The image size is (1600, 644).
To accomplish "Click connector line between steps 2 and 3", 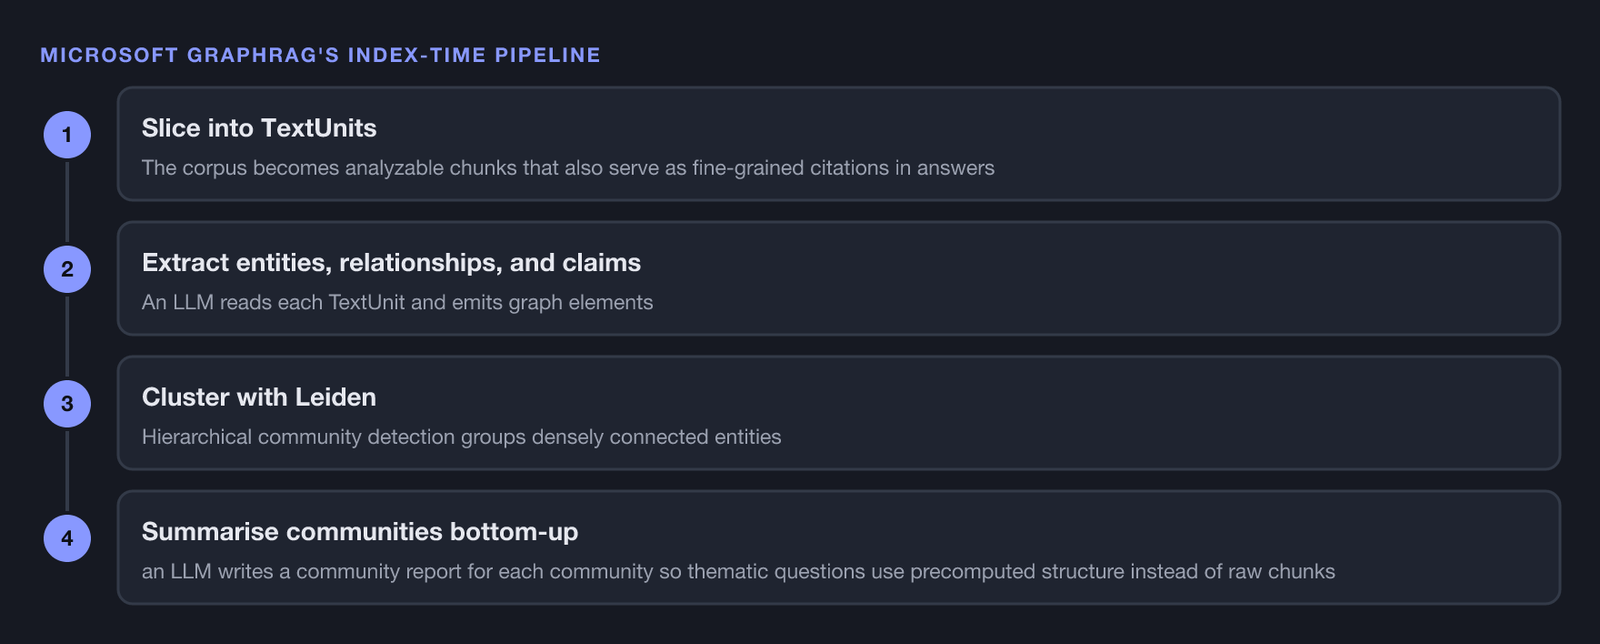I will [x=67, y=336].
